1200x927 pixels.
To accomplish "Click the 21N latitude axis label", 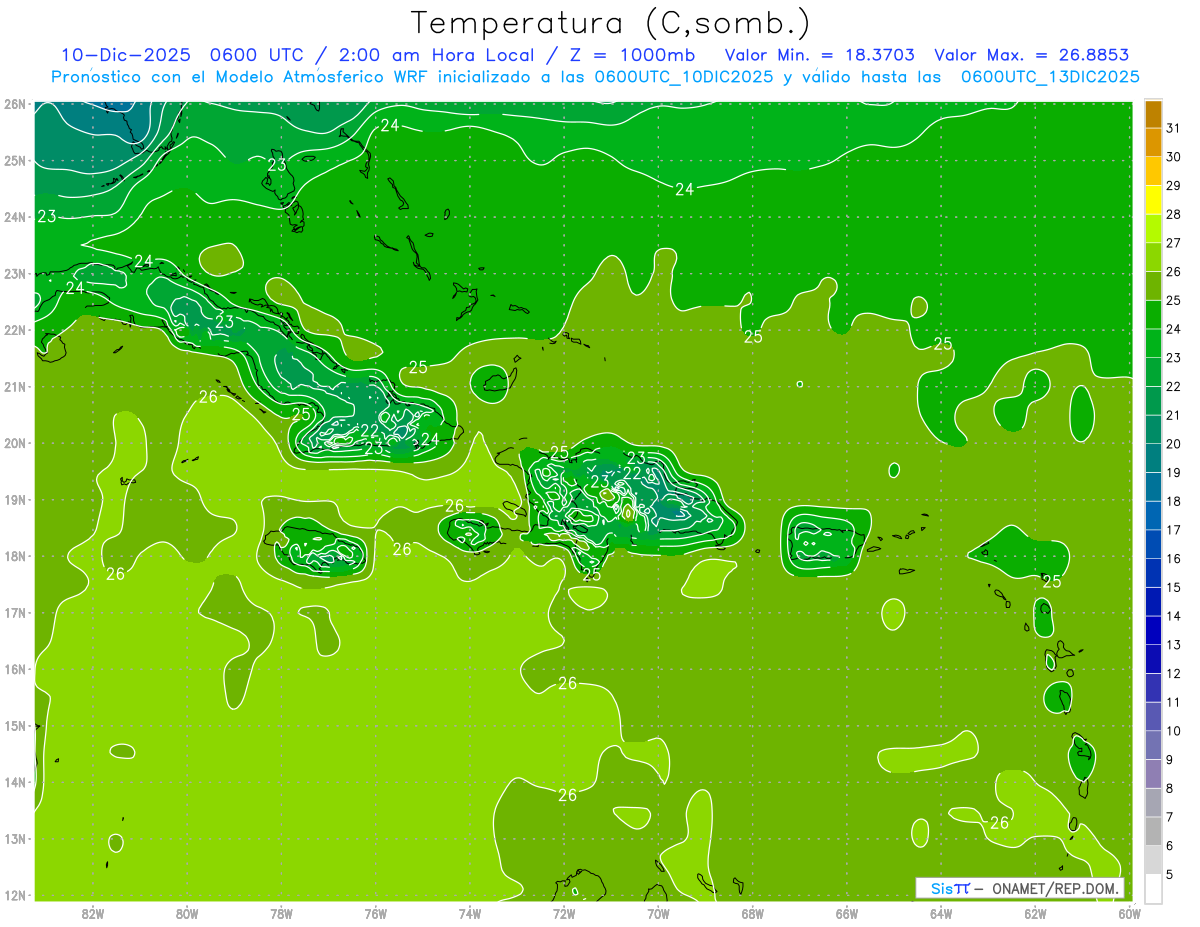I will tap(15, 386).
